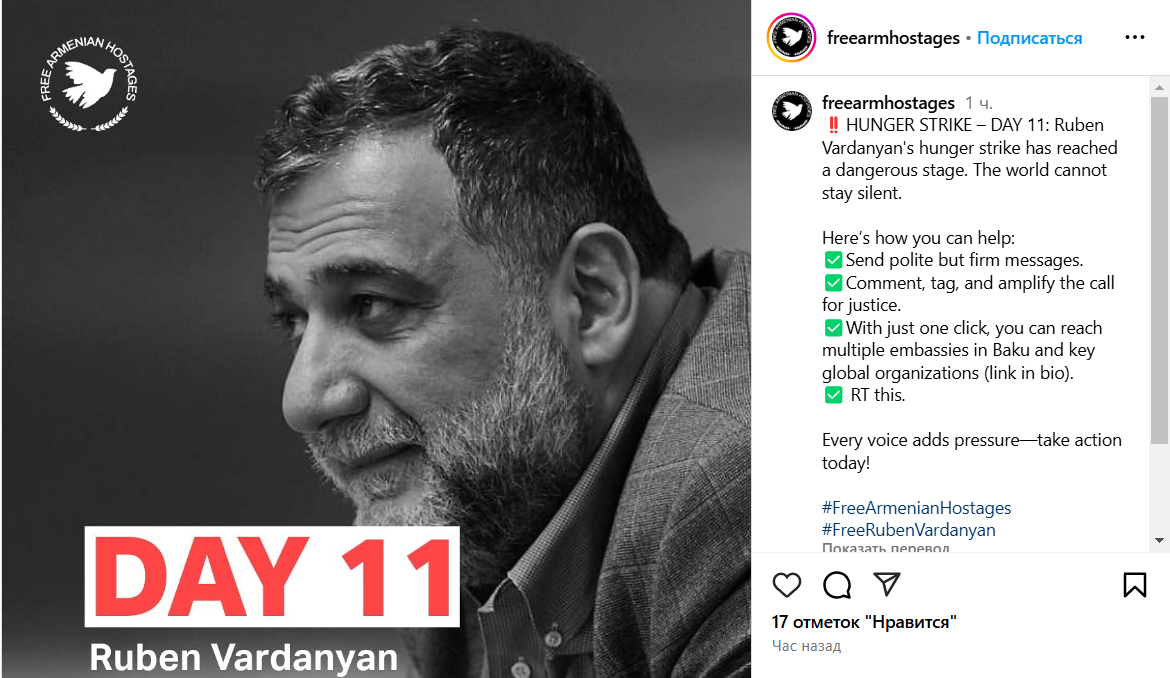
Task: Open the #FreeRubenVardanyan hashtag
Action: tap(909, 530)
